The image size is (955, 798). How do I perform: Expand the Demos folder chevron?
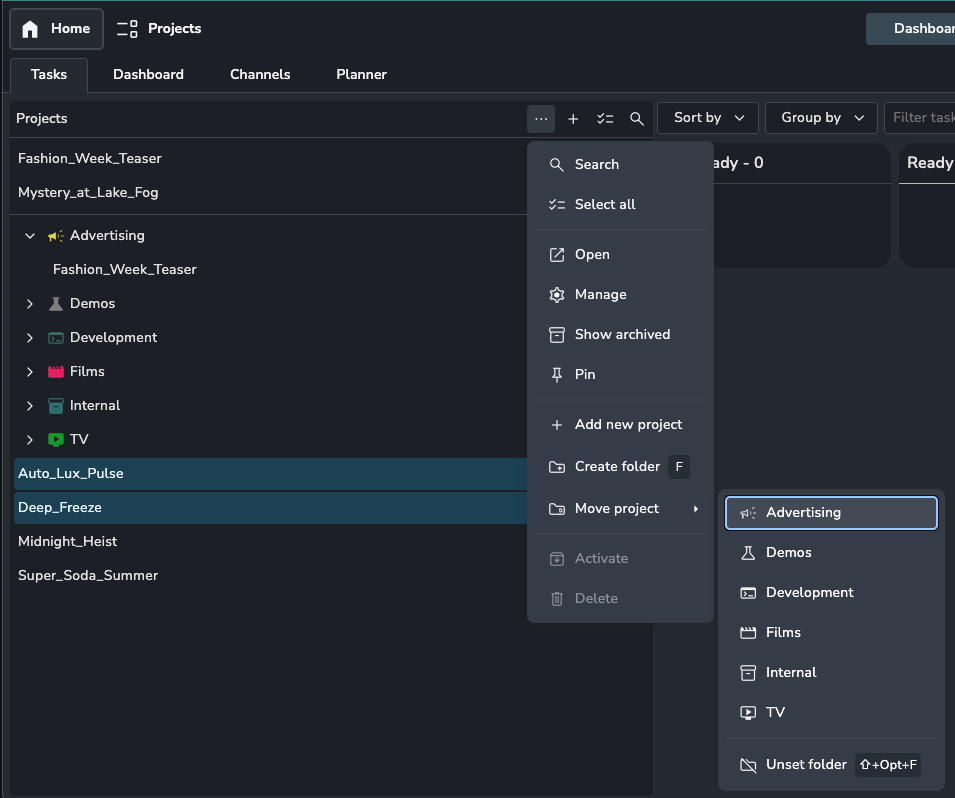click(30, 303)
